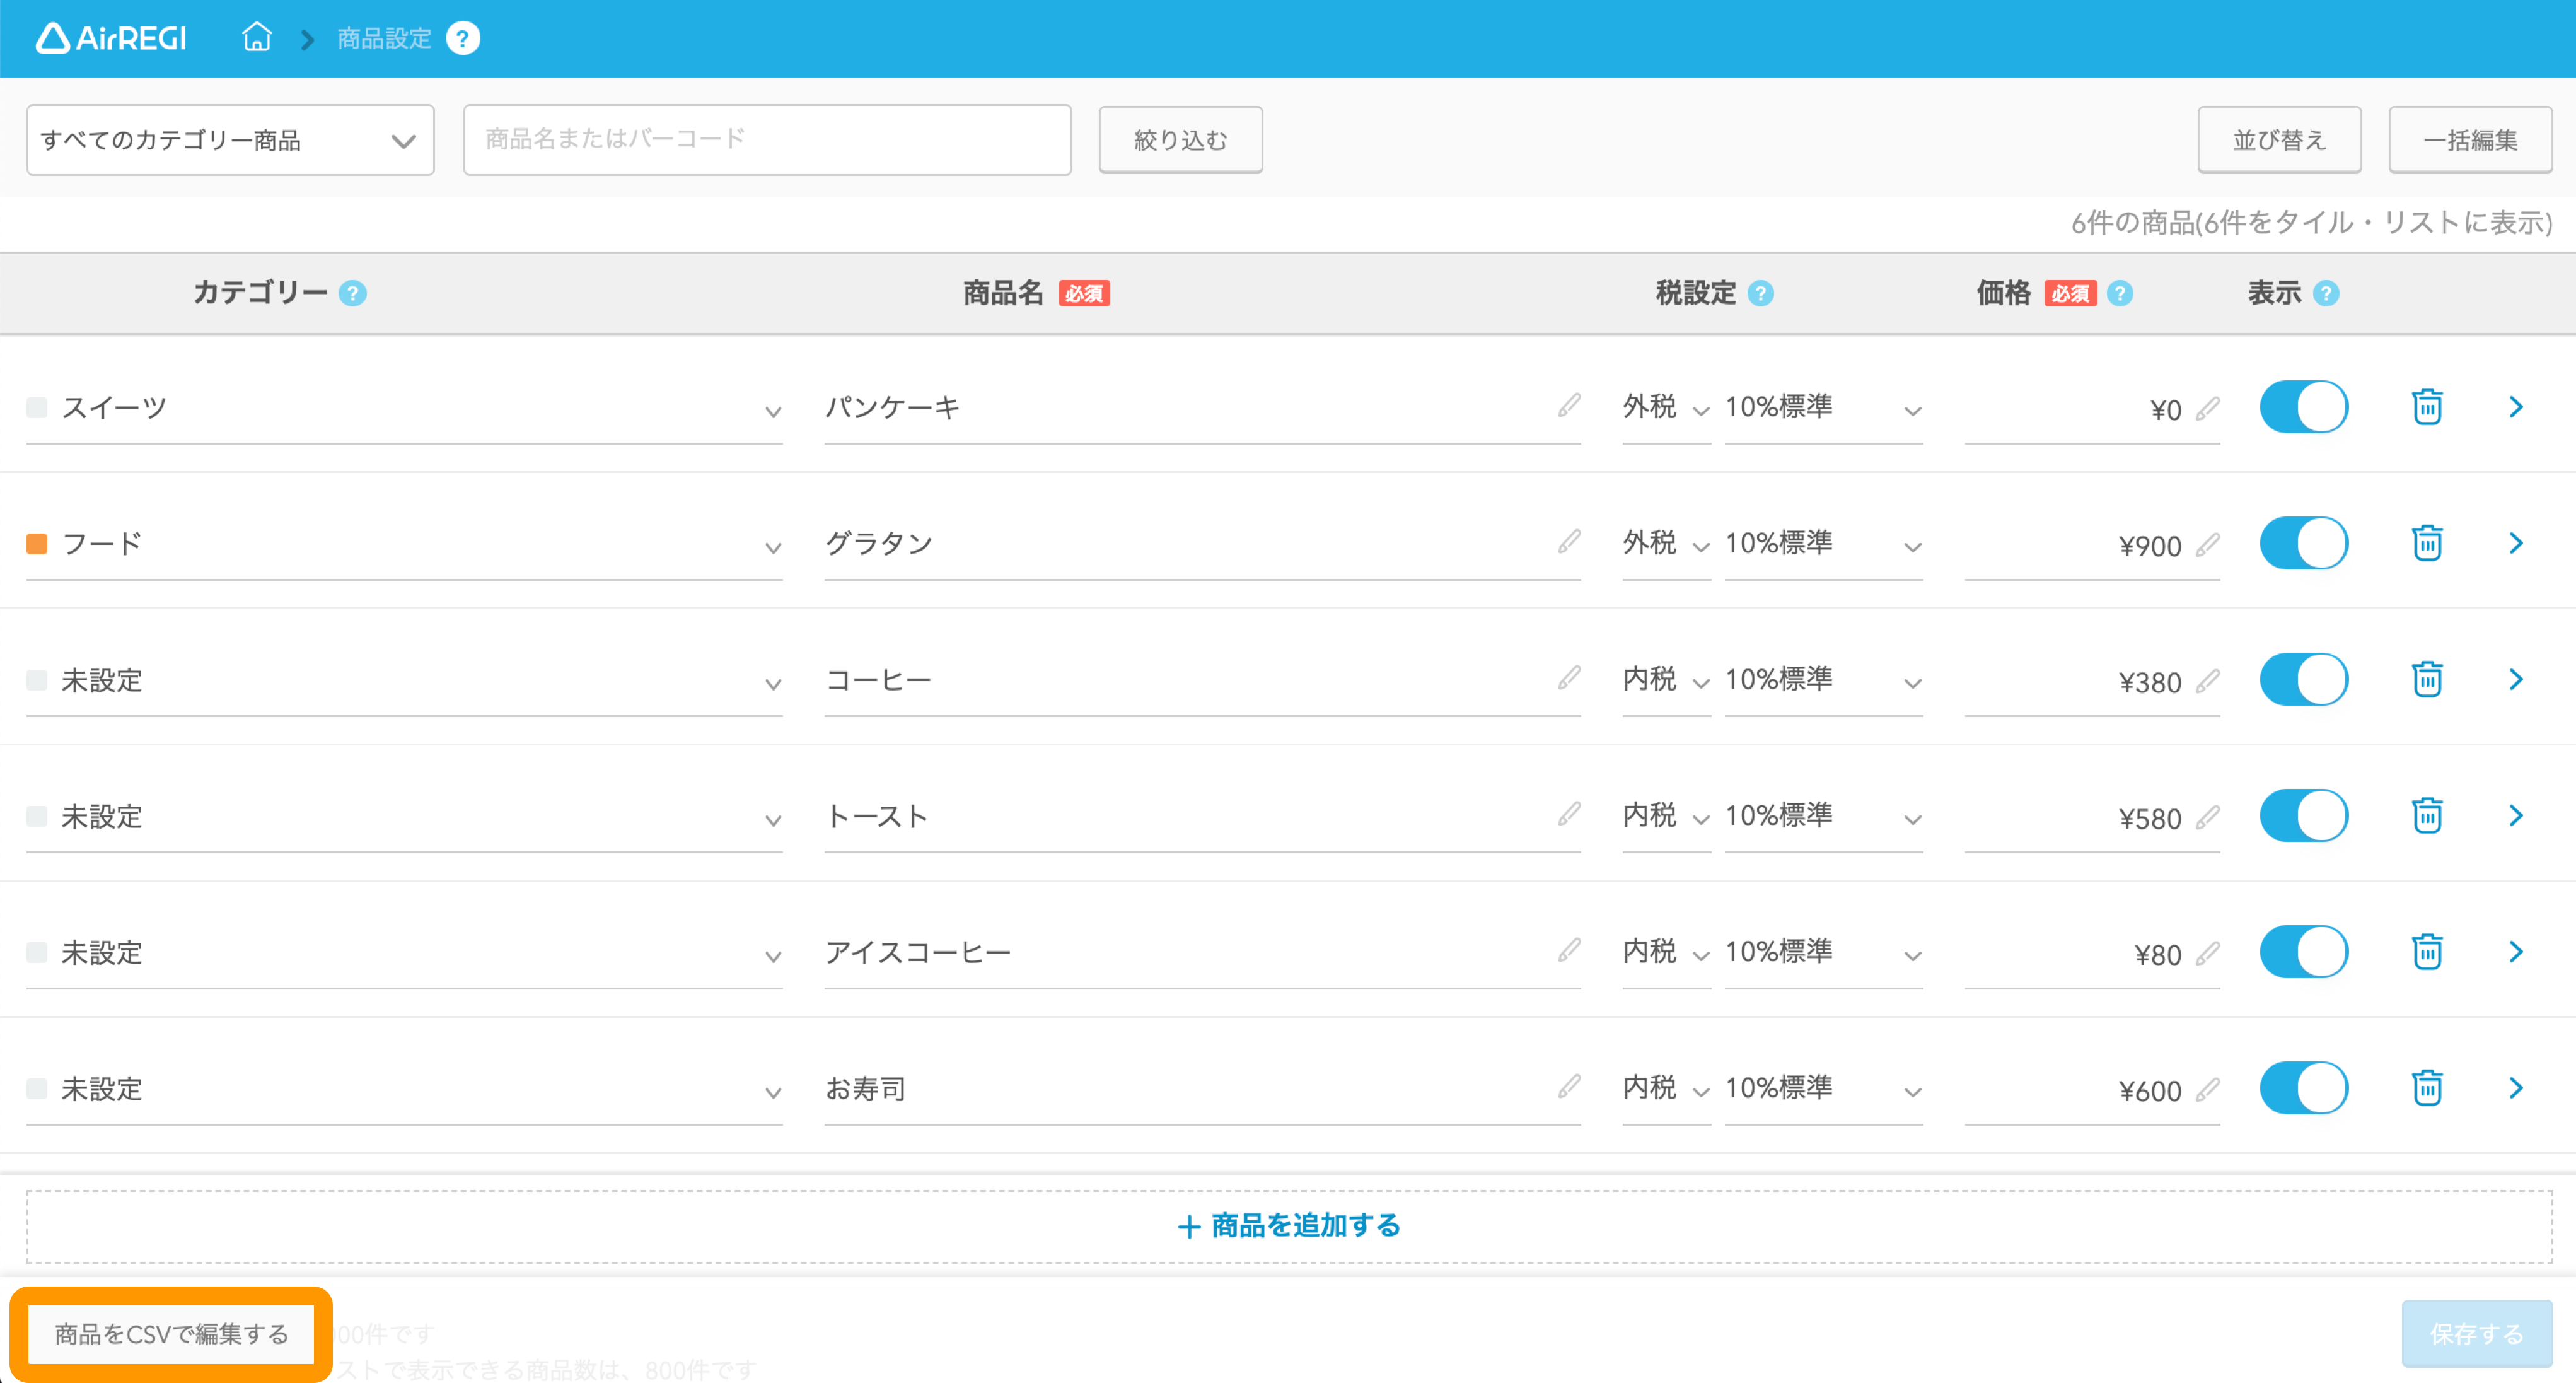Click the orange category color square on フード row
Image resolution: width=2576 pixels, height=1383 pixels.
click(37, 543)
